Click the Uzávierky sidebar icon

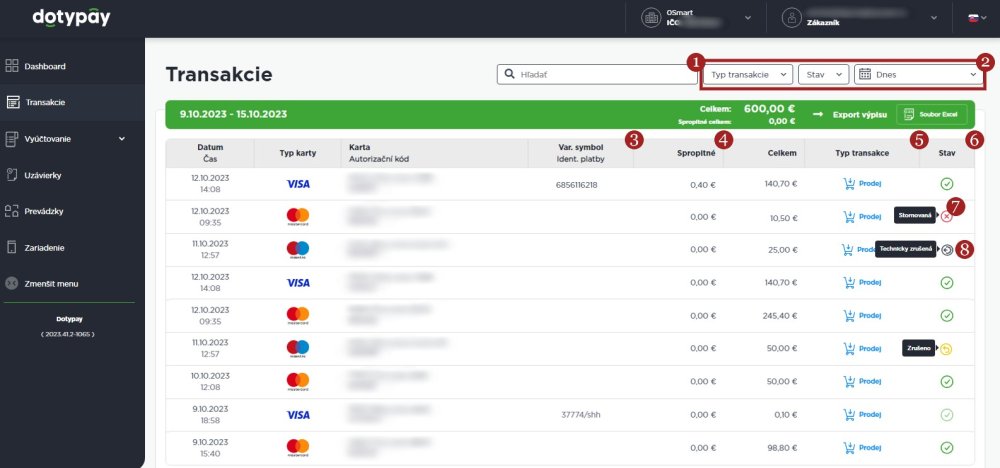(11, 175)
